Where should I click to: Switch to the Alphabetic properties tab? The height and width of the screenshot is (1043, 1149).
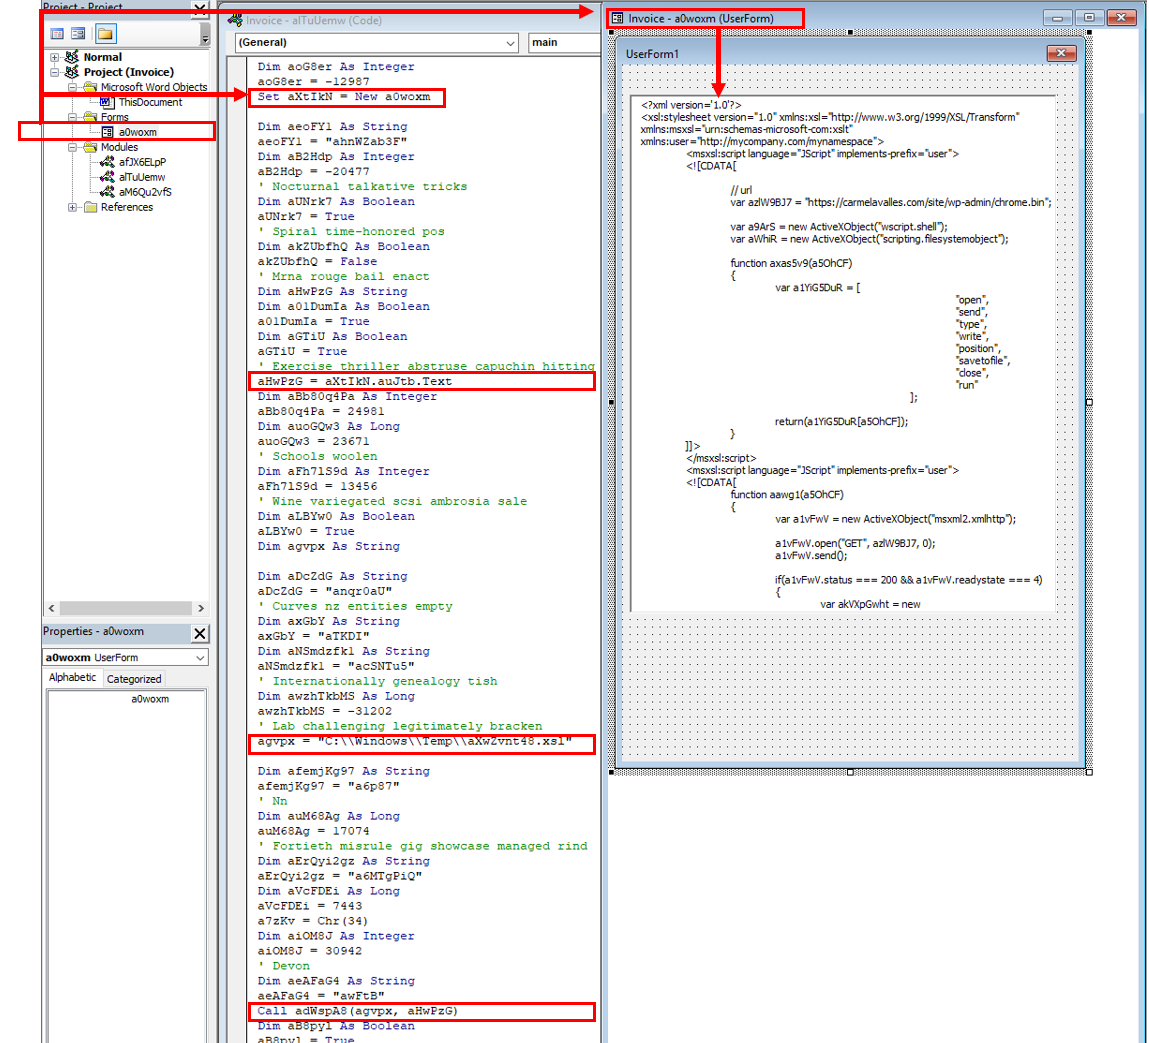point(73,678)
